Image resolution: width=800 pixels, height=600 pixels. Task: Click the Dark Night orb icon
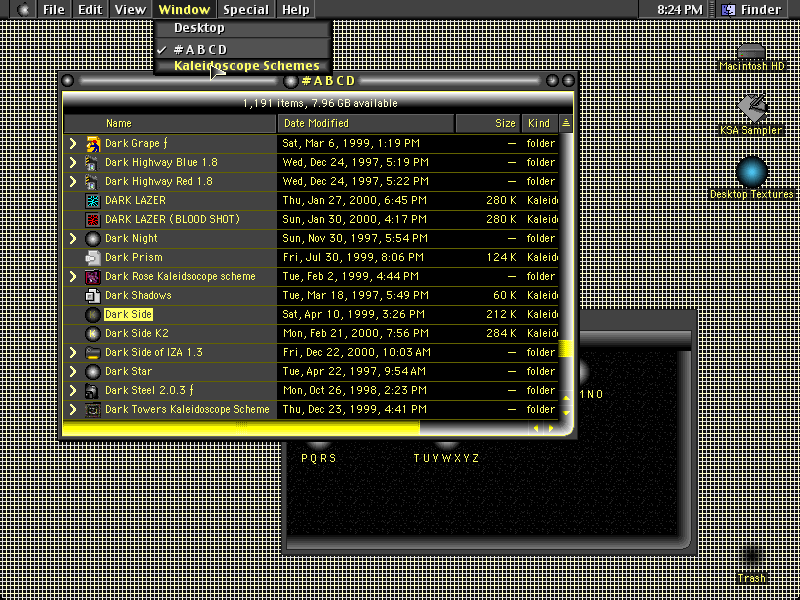click(92, 239)
